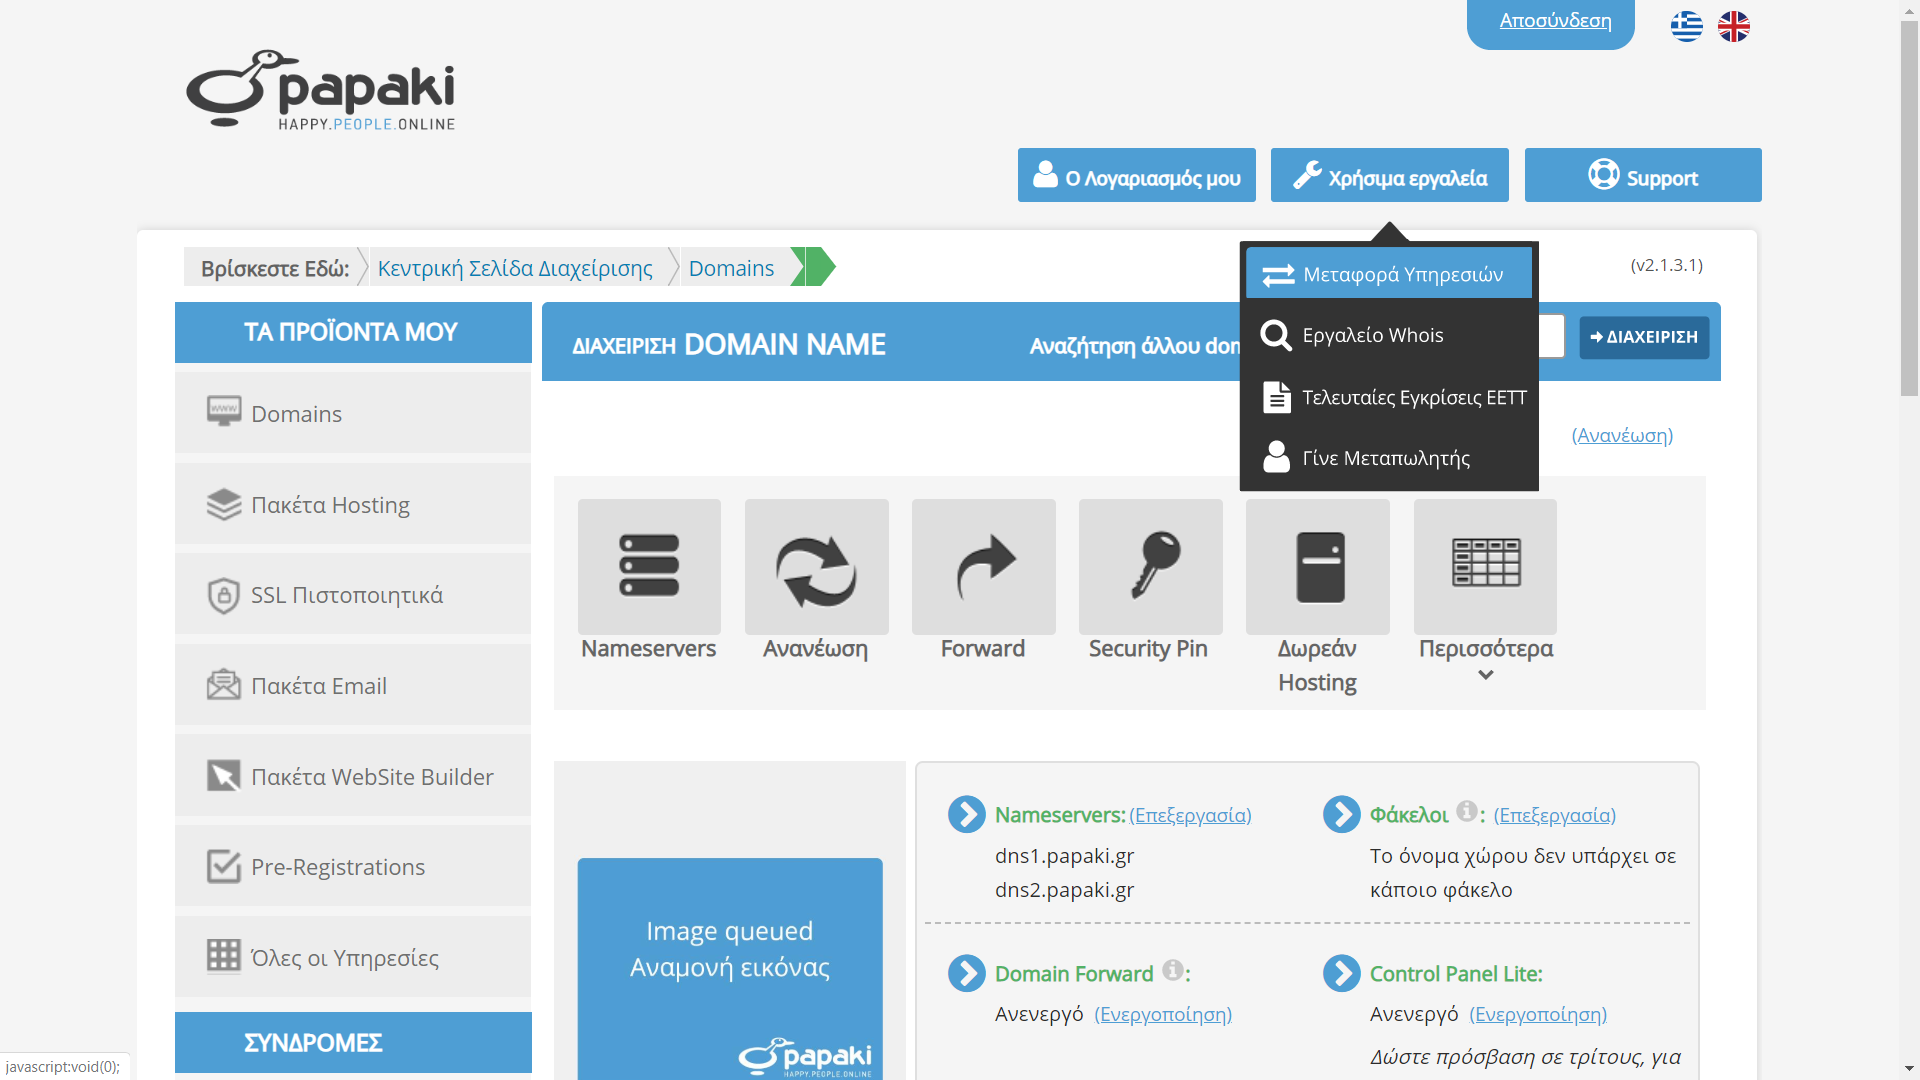Click Ενεργοποίηση under Domain Forward
This screenshot has width=1920, height=1080.
[x=1163, y=1014]
